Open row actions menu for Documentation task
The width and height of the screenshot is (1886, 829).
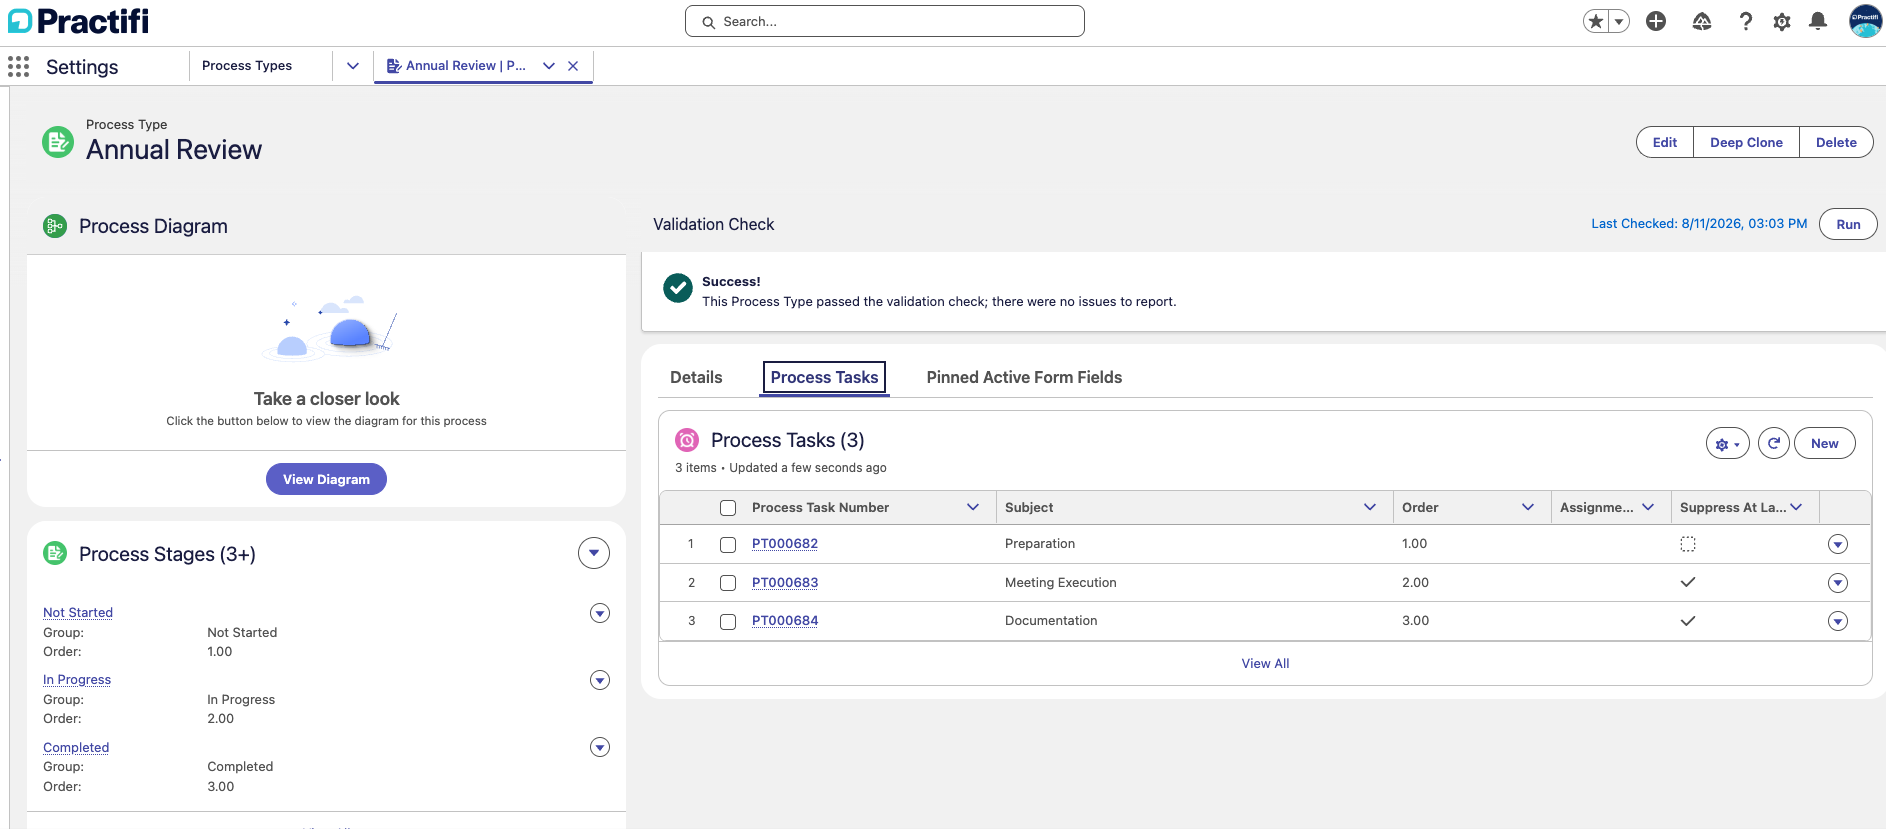click(x=1838, y=621)
